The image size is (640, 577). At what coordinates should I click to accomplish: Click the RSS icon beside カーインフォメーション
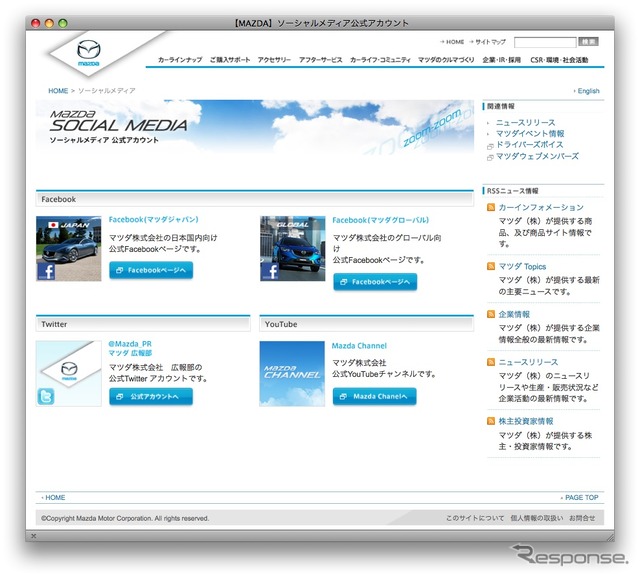tap(491, 207)
